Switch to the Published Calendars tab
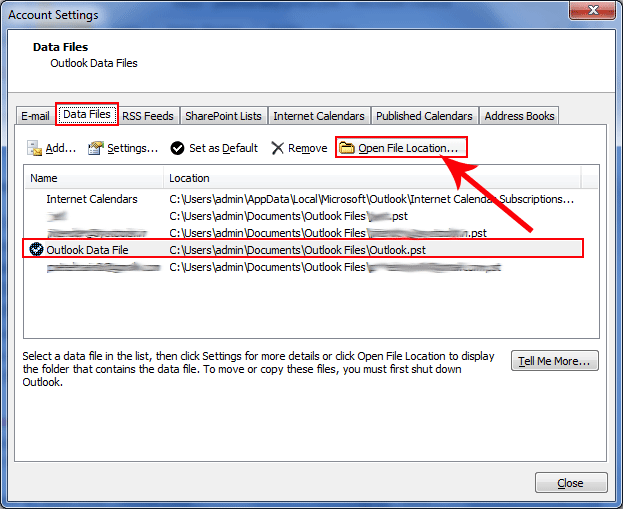Image resolution: width=623 pixels, height=509 pixels. click(424, 116)
